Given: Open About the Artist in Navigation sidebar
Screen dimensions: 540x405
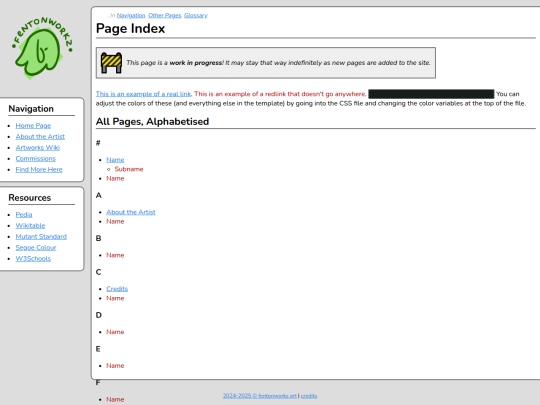Looking at the screenshot, I should [40, 137].
